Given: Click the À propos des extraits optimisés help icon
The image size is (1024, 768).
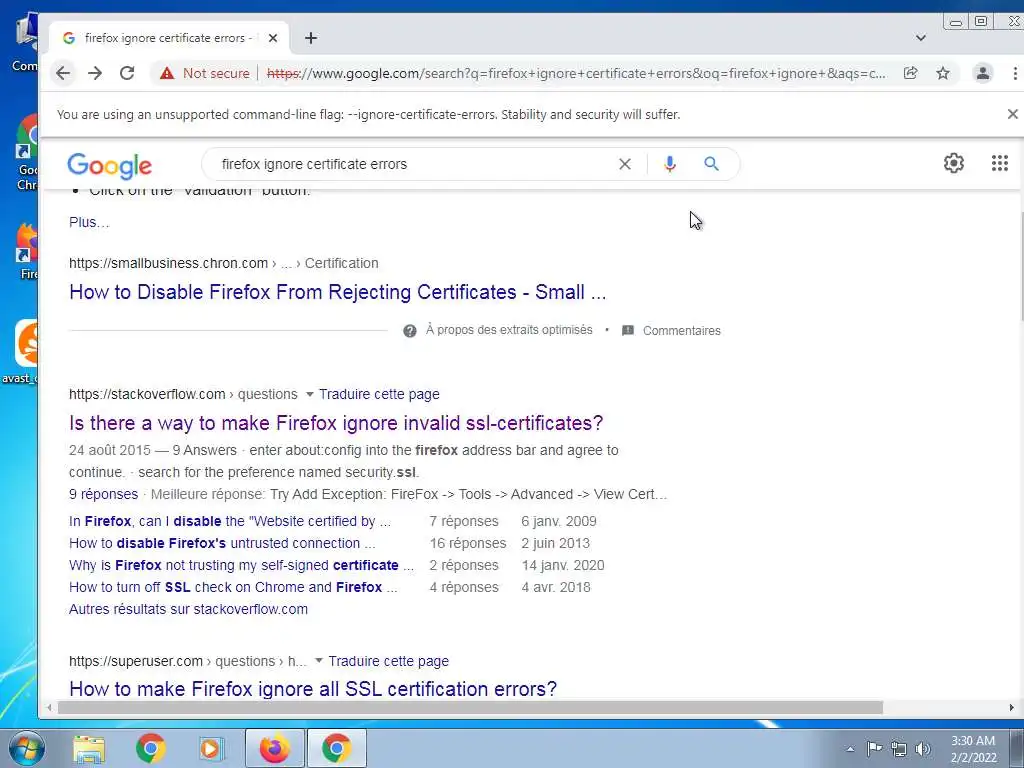Looking at the screenshot, I should pyautogui.click(x=409, y=330).
